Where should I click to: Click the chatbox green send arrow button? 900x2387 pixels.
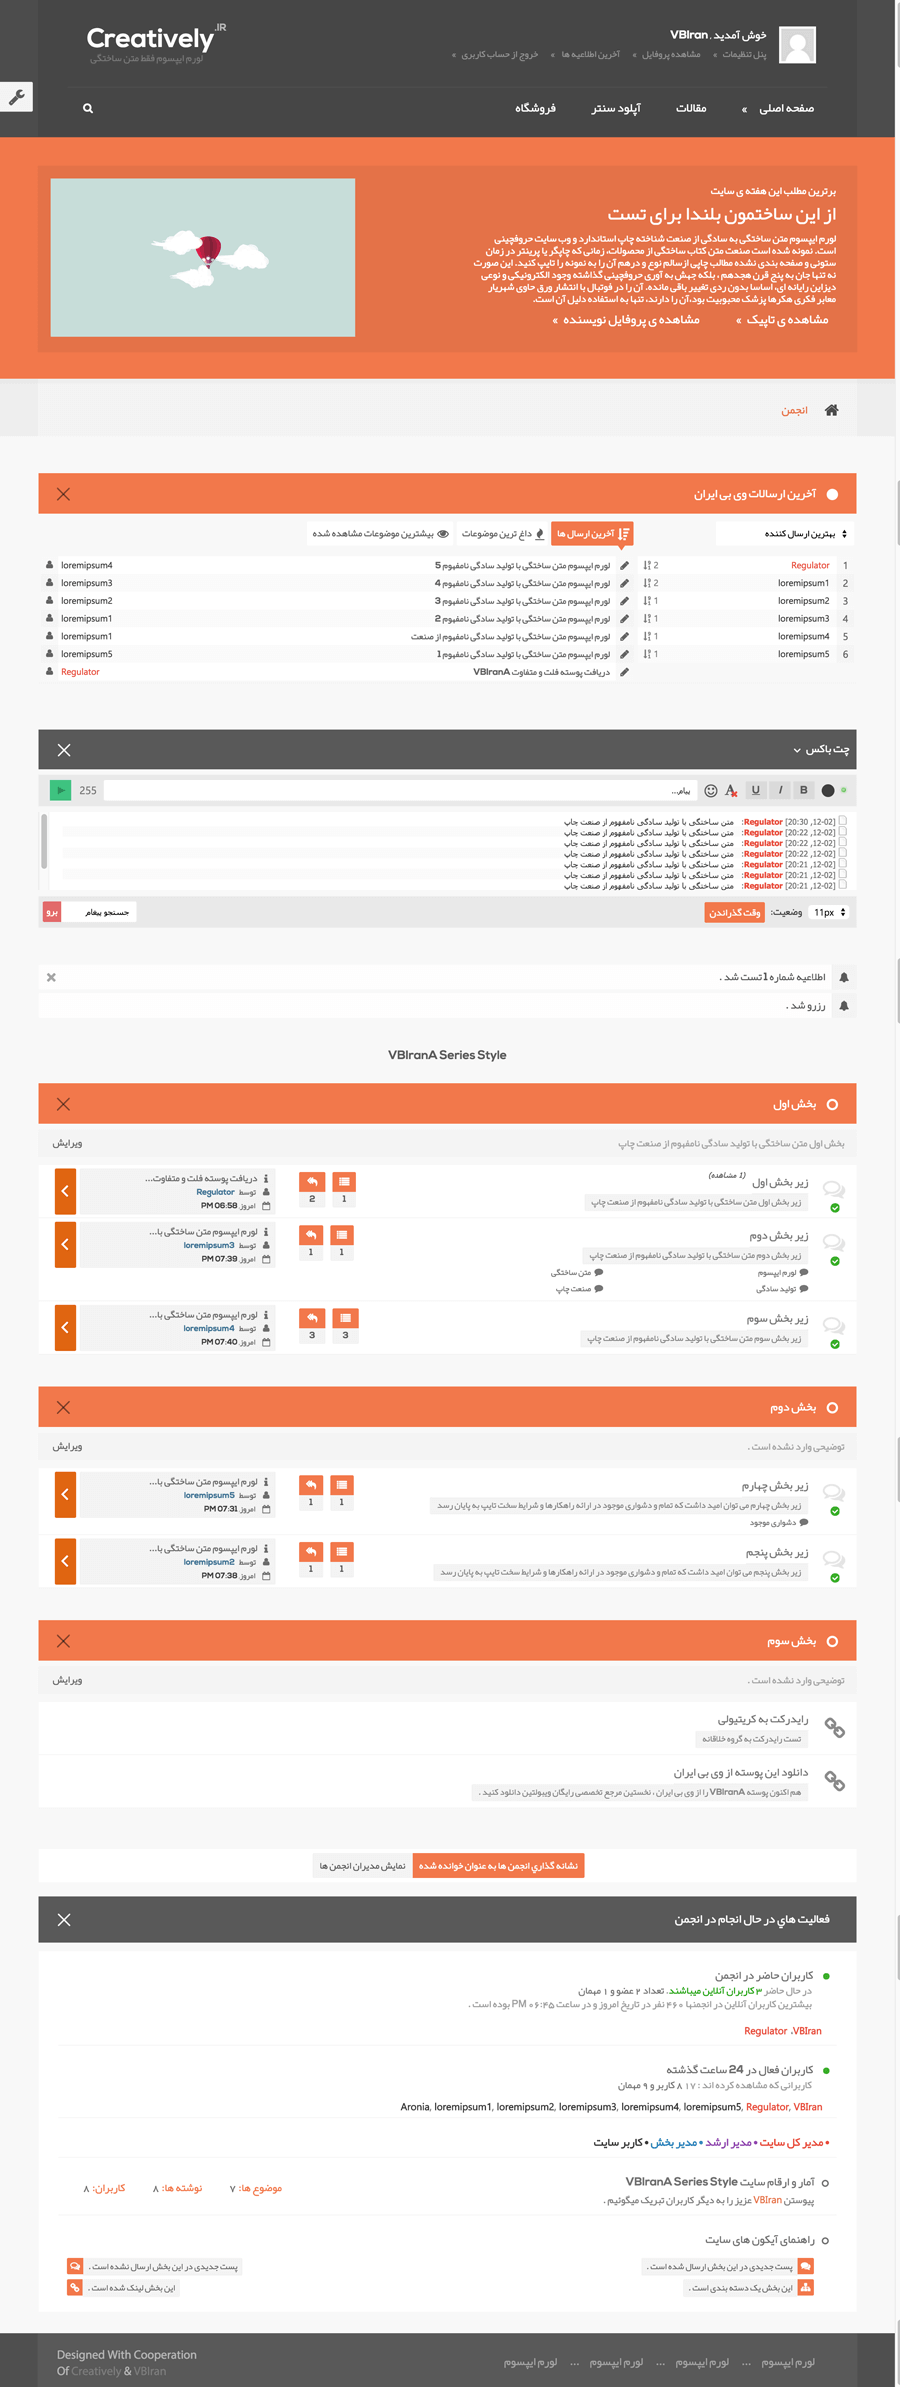pos(60,790)
